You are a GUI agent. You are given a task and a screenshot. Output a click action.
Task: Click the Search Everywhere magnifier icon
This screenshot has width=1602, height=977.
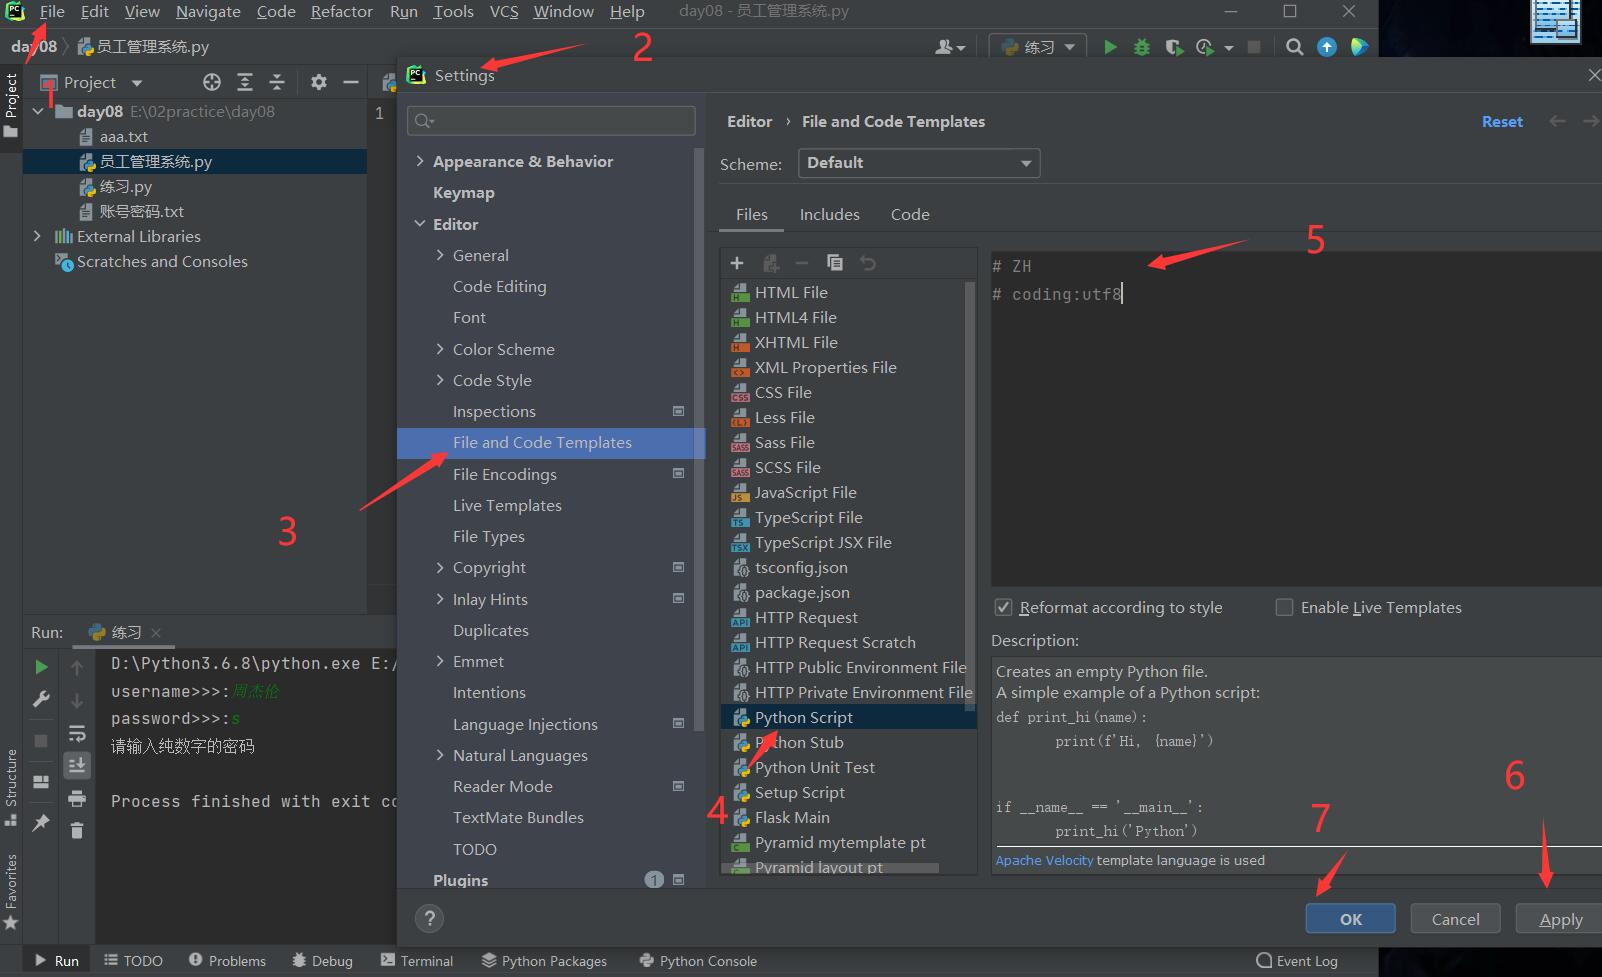click(1294, 47)
